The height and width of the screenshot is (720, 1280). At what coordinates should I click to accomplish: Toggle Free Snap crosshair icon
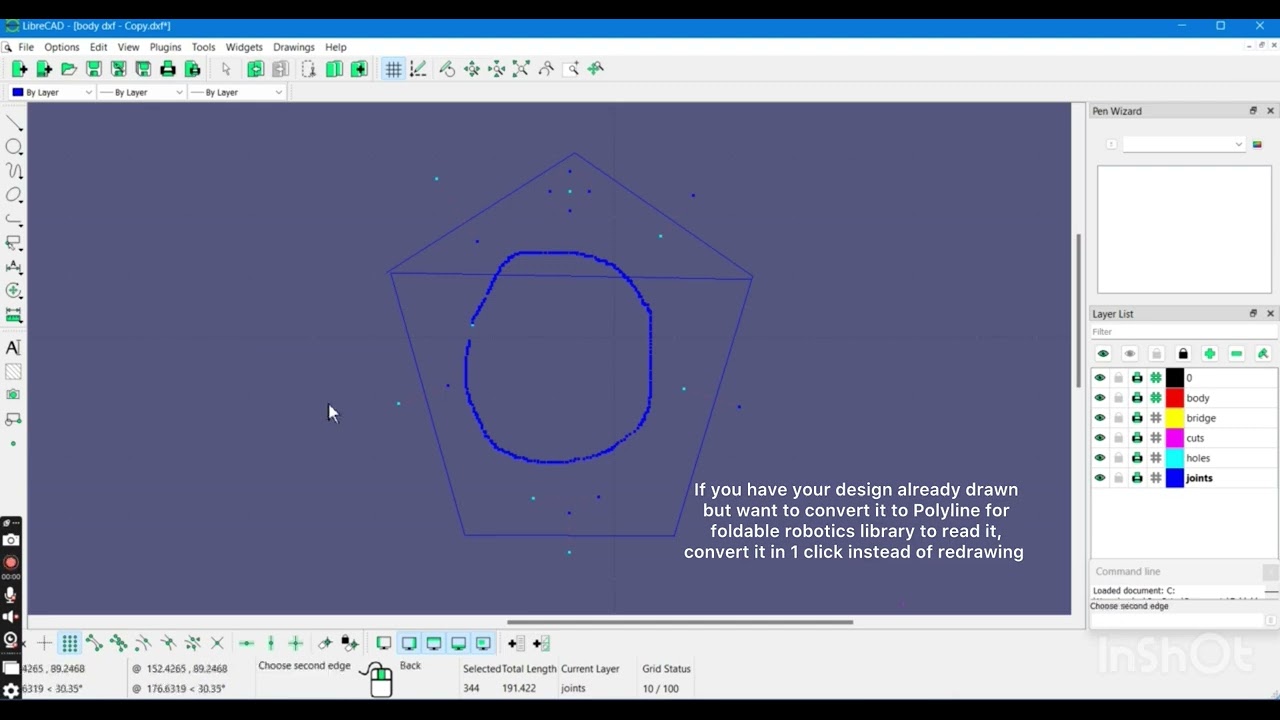click(44, 643)
